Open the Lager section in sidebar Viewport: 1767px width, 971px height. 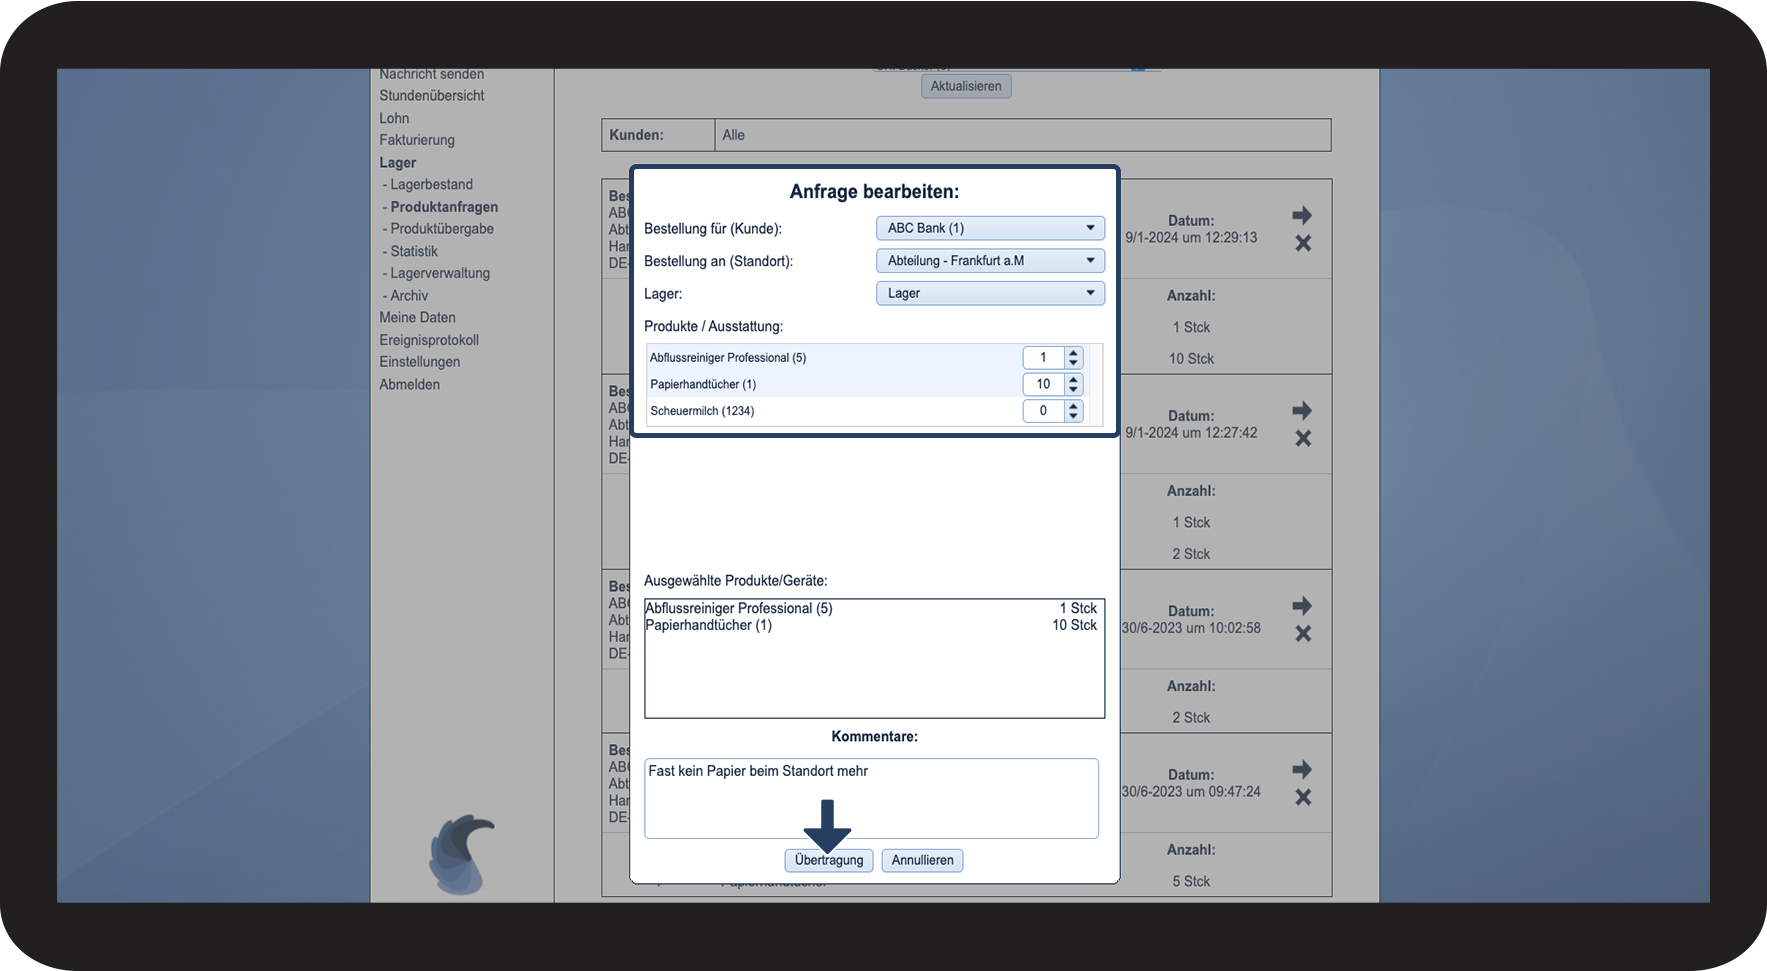pyautogui.click(x=397, y=163)
